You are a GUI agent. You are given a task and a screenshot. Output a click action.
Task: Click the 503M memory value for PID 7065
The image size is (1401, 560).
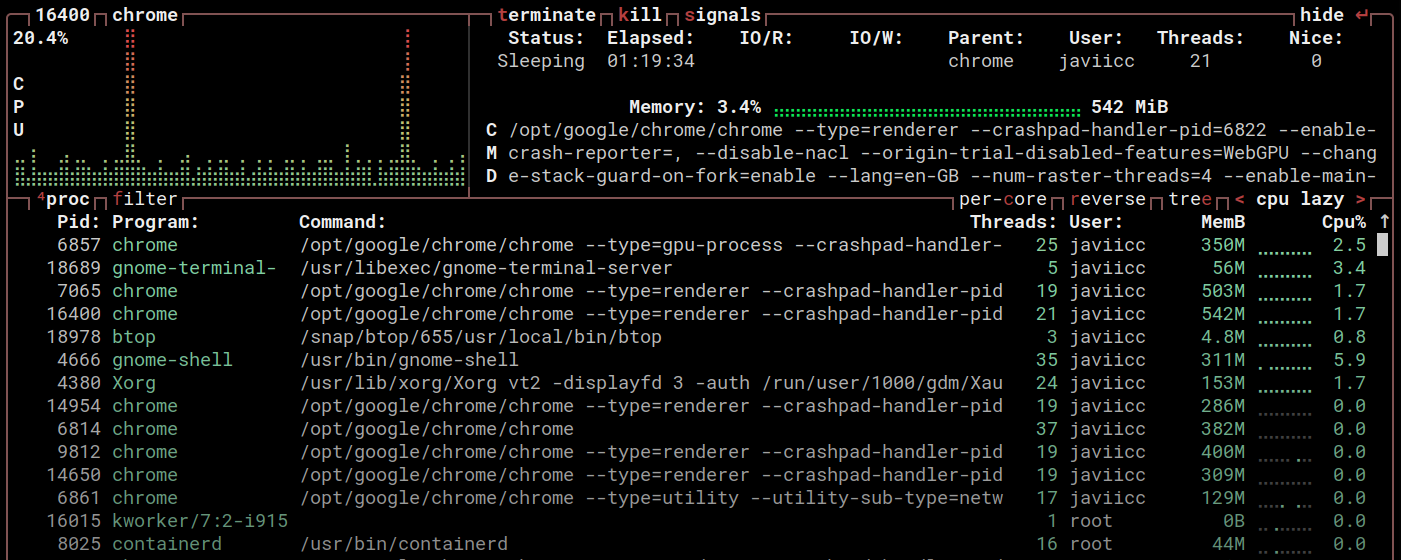1223,291
